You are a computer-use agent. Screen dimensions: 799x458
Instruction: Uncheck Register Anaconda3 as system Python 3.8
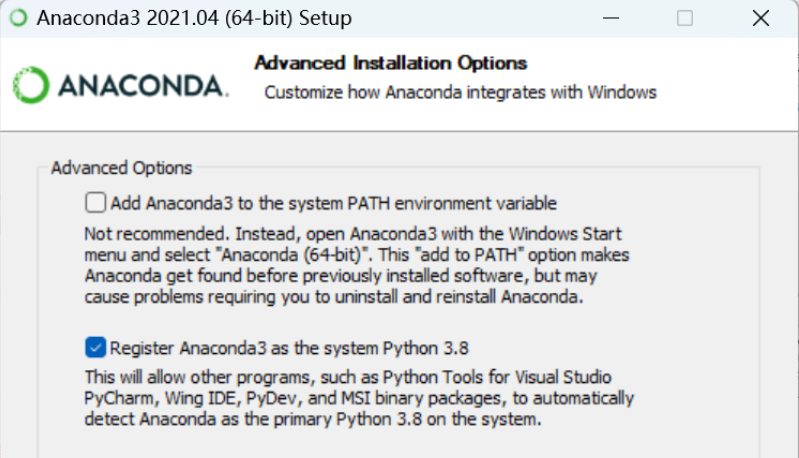(96, 348)
